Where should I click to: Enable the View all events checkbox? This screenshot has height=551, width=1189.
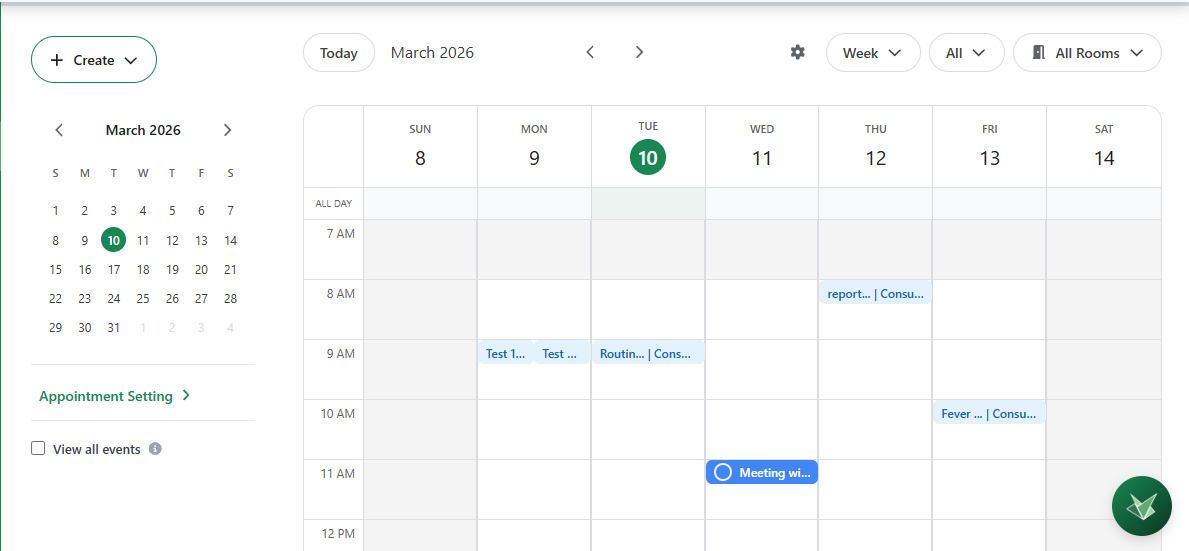(x=38, y=449)
